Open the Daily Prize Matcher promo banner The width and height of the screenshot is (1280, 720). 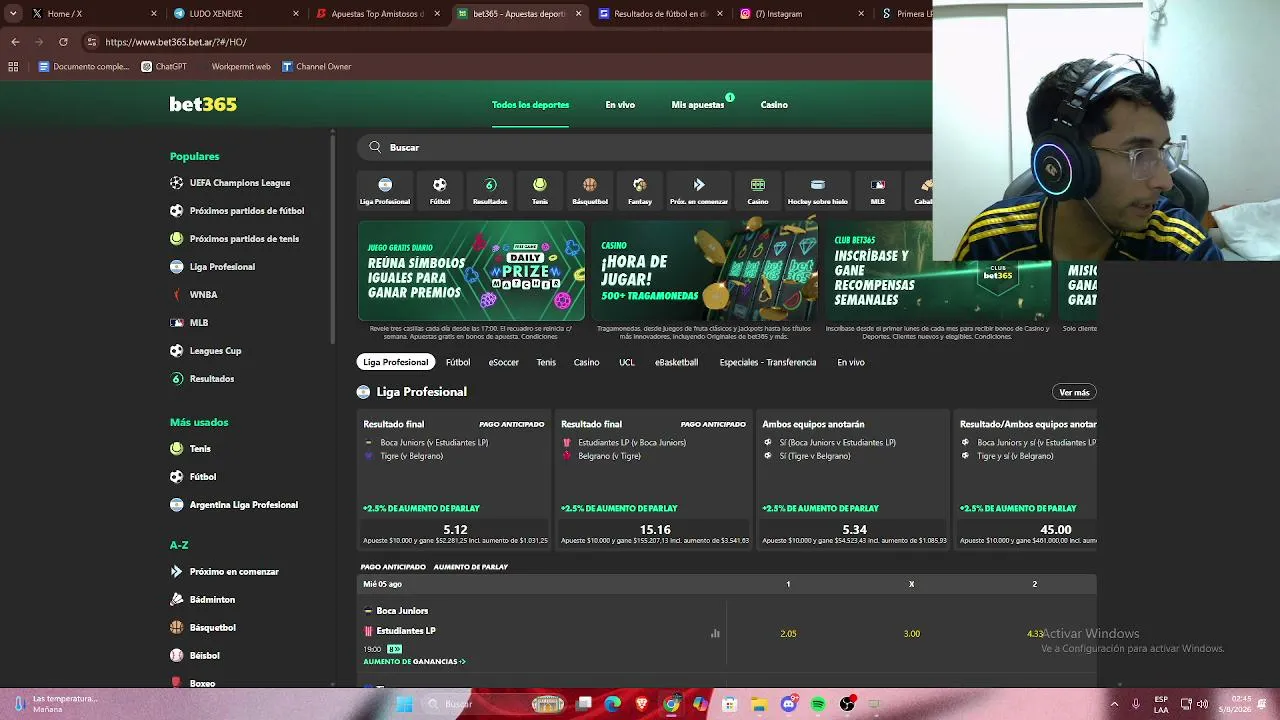point(471,271)
